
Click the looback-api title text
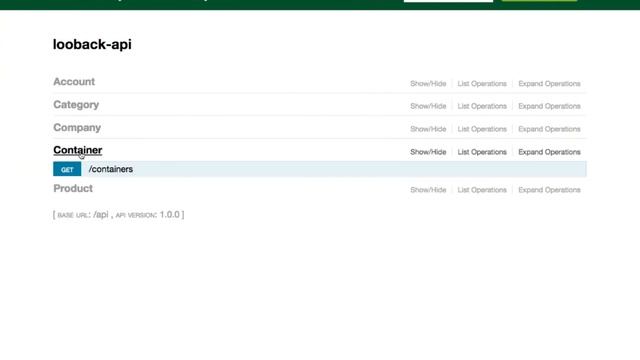92,44
